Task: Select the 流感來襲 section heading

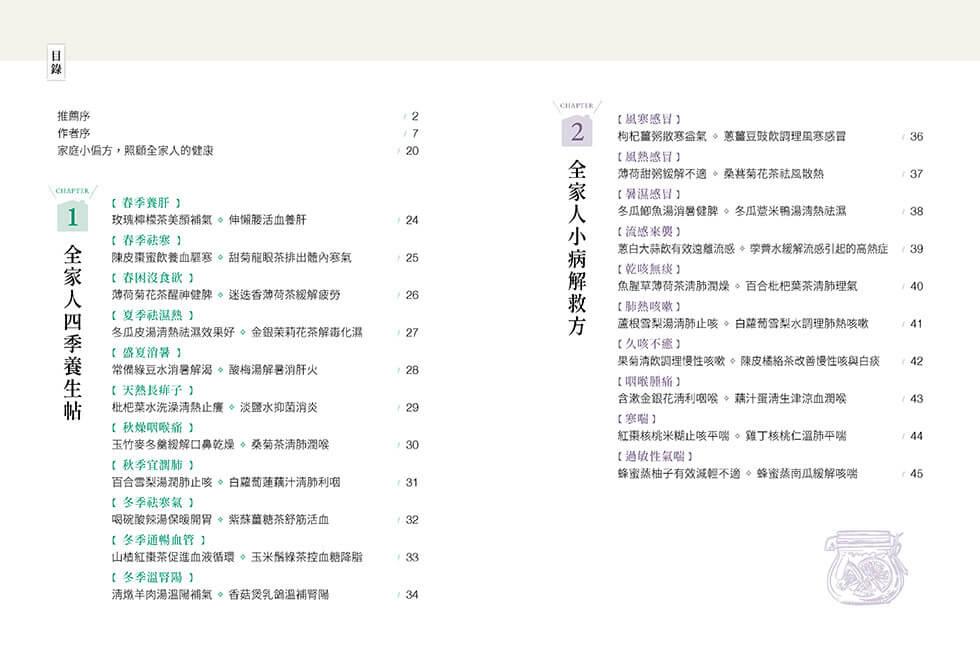Action: [650, 231]
